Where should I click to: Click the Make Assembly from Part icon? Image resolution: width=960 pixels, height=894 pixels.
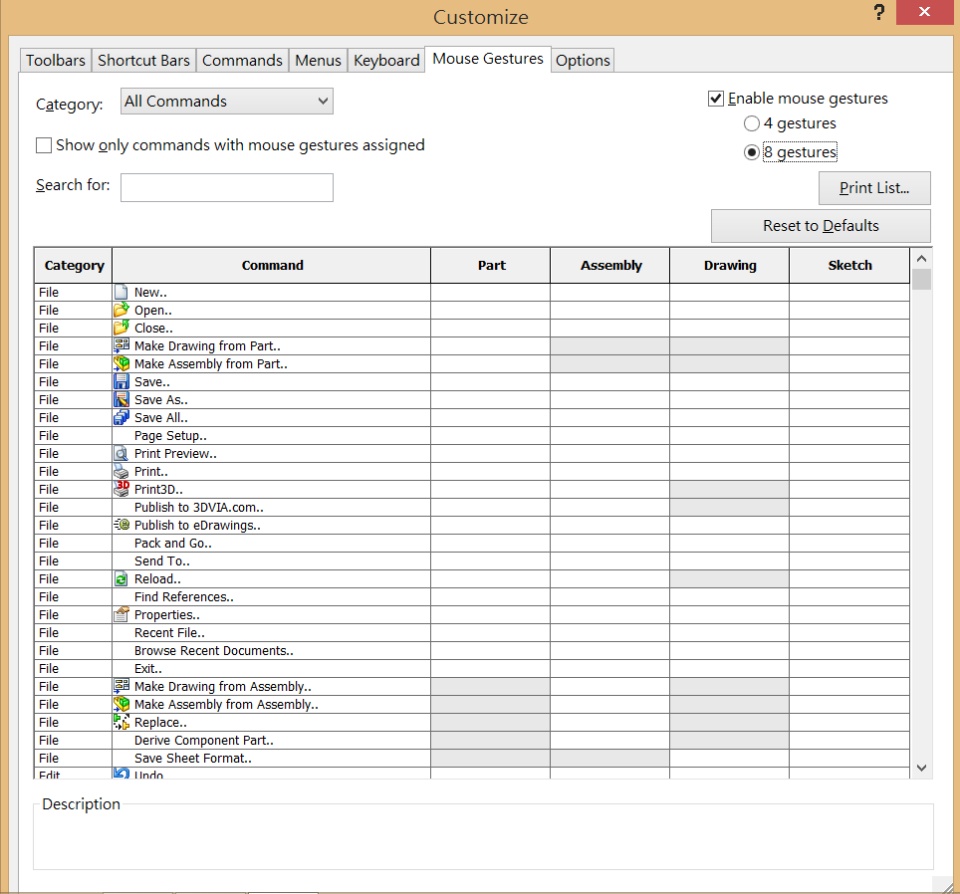(x=121, y=364)
